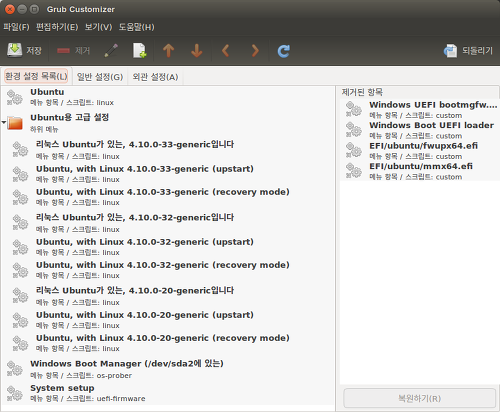Click the '제거된 항목' panel header
The width and height of the screenshot is (500, 412).
[x=362, y=92]
